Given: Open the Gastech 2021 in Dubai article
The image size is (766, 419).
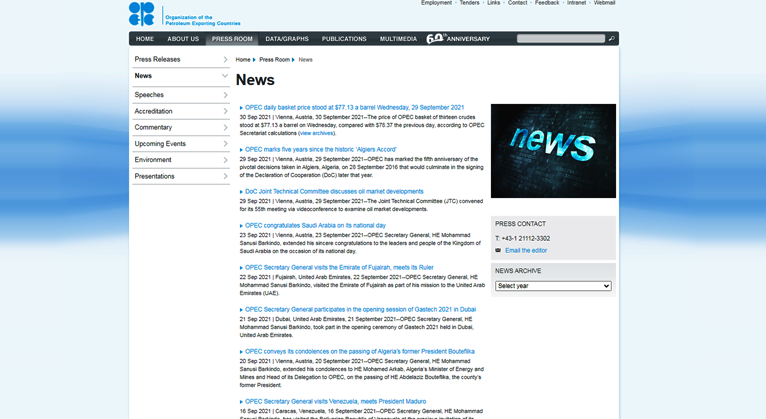Looking at the screenshot, I should (361, 310).
